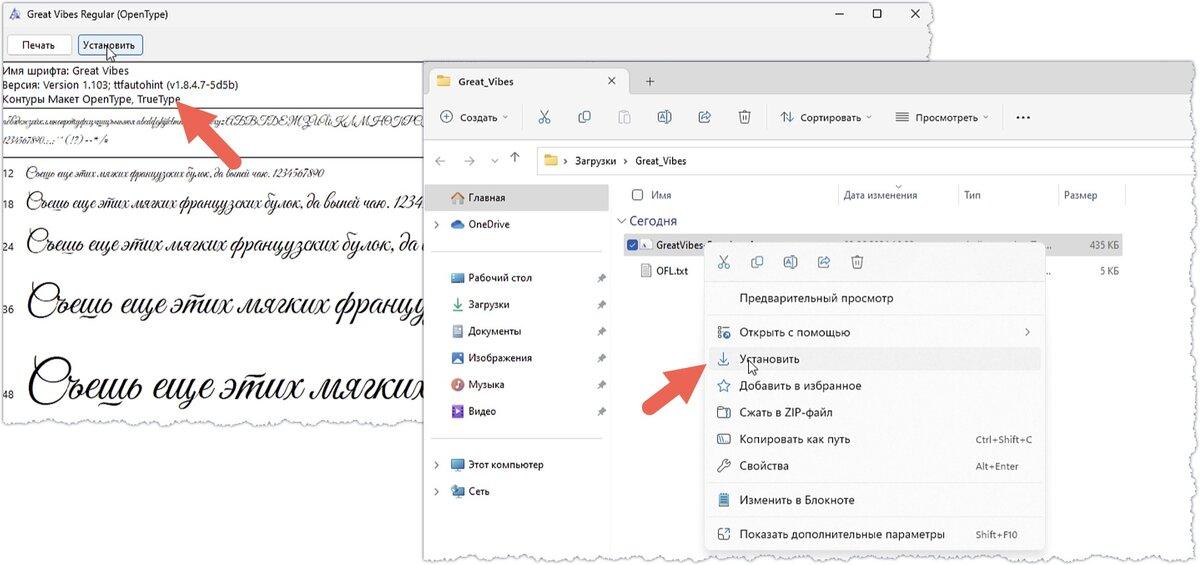This screenshot has height=565, width=1200.
Task: Choose Изменить в Блокноте
Action: coord(875,500)
